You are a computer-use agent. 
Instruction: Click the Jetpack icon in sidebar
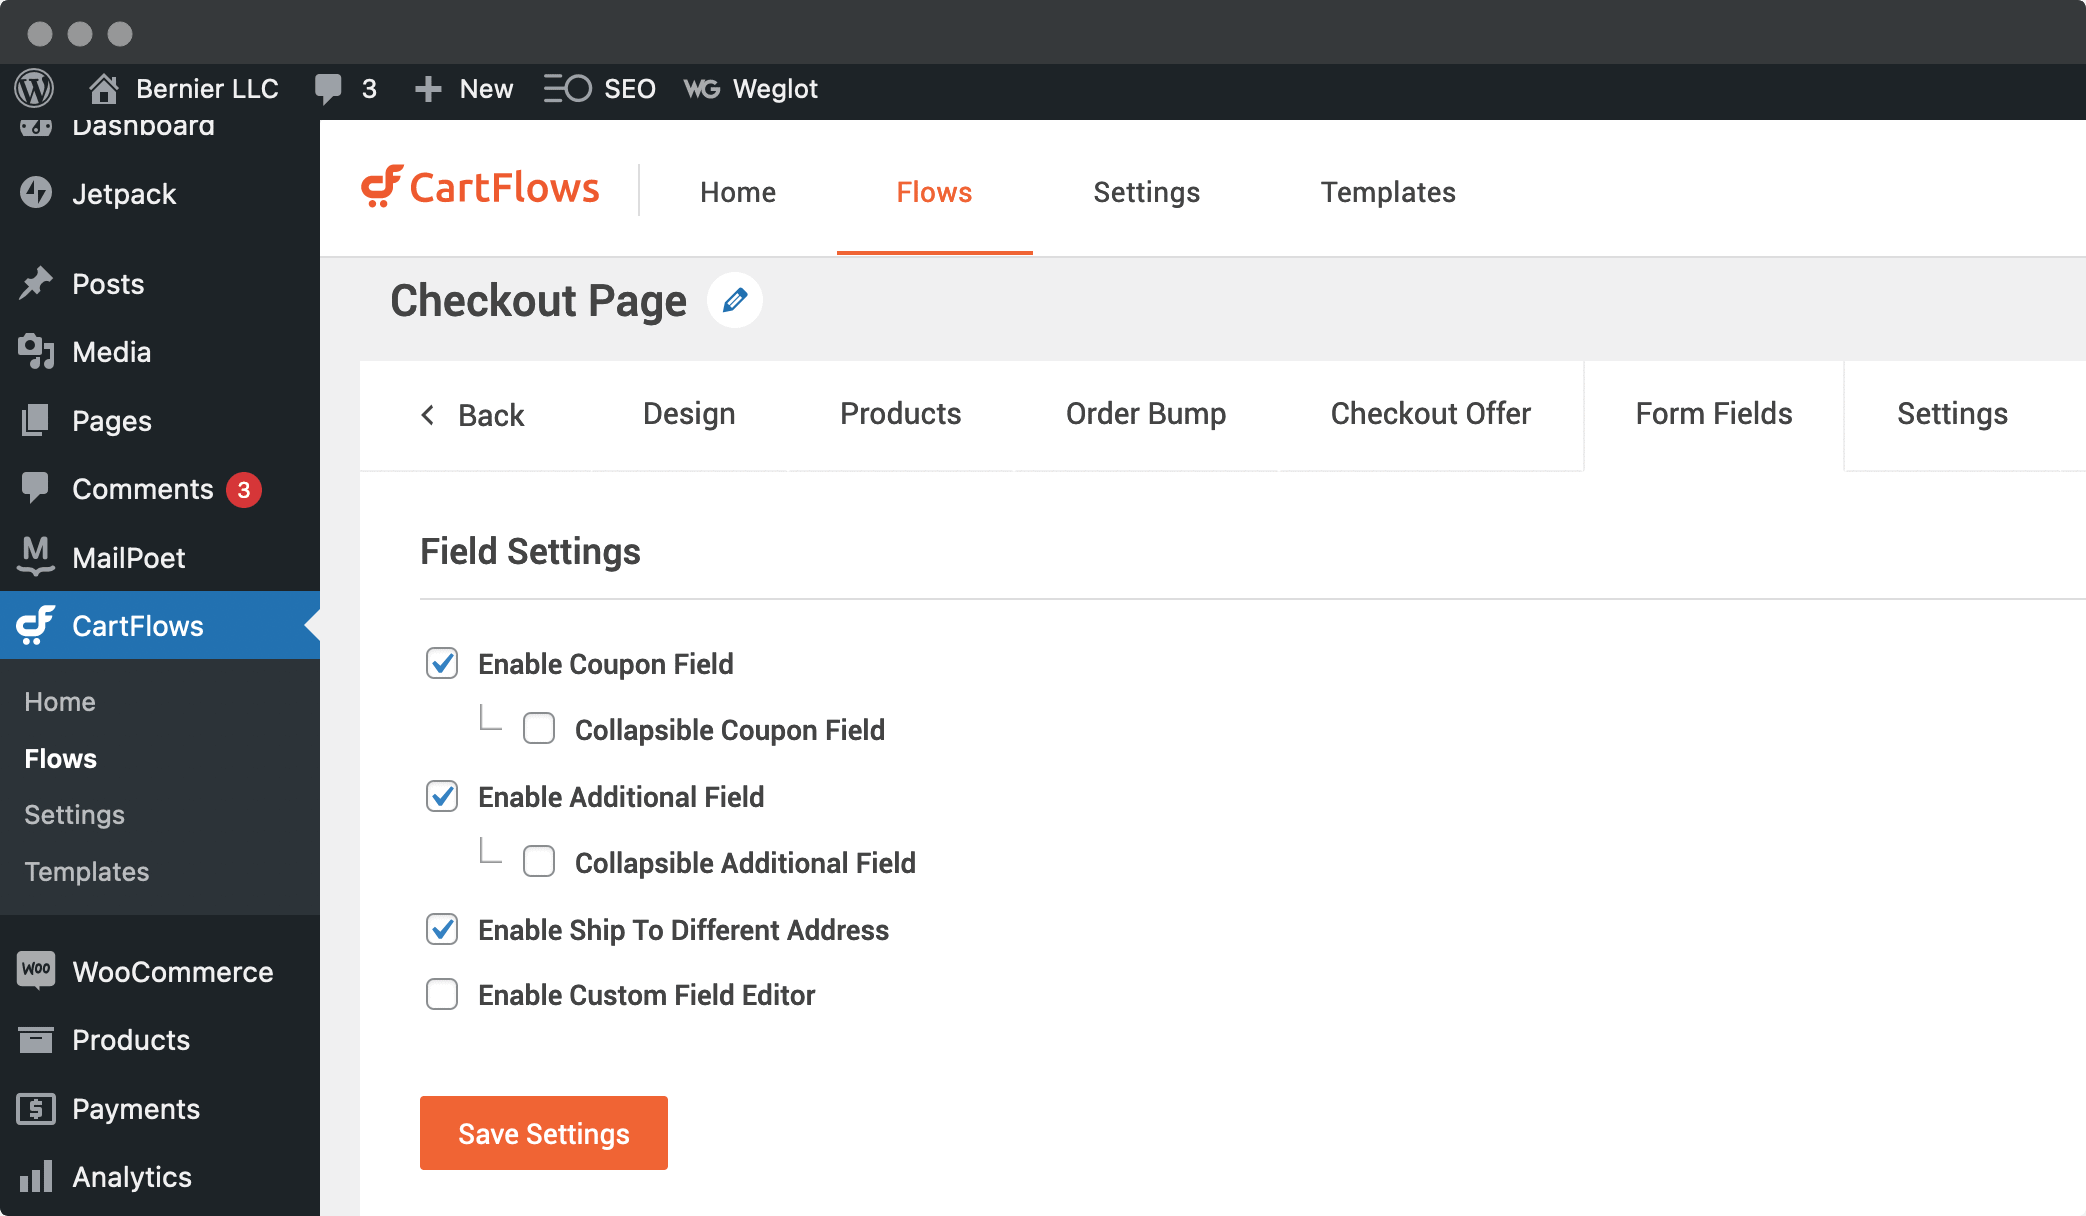click(x=38, y=193)
